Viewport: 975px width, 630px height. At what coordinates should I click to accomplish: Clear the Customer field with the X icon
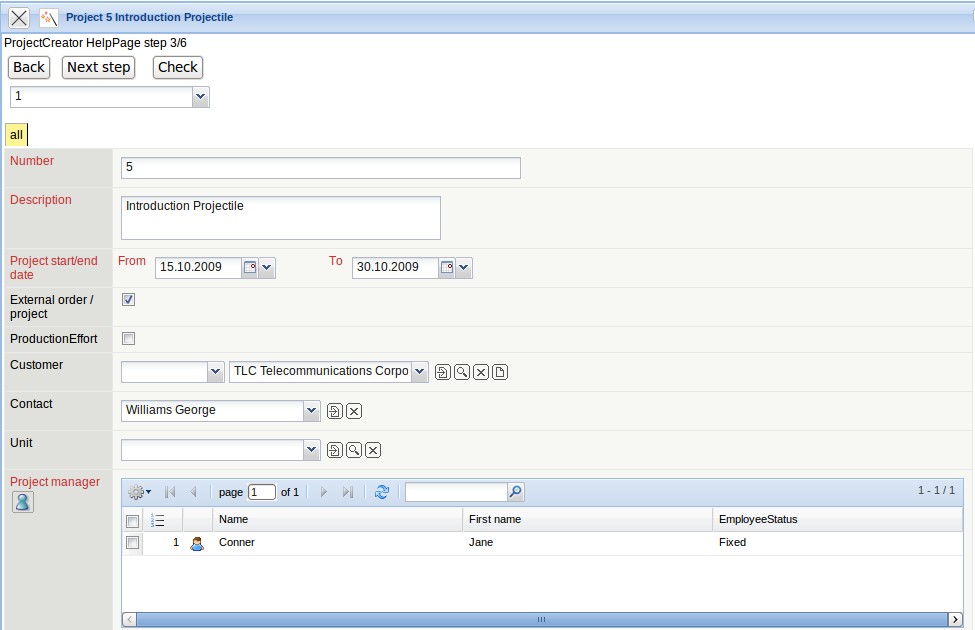(x=480, y=372)
